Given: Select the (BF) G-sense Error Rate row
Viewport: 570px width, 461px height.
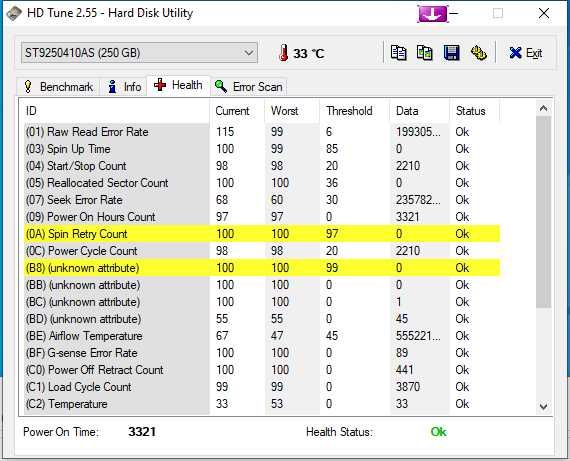Looking at the screenshot, I should (x=262, y=353).
